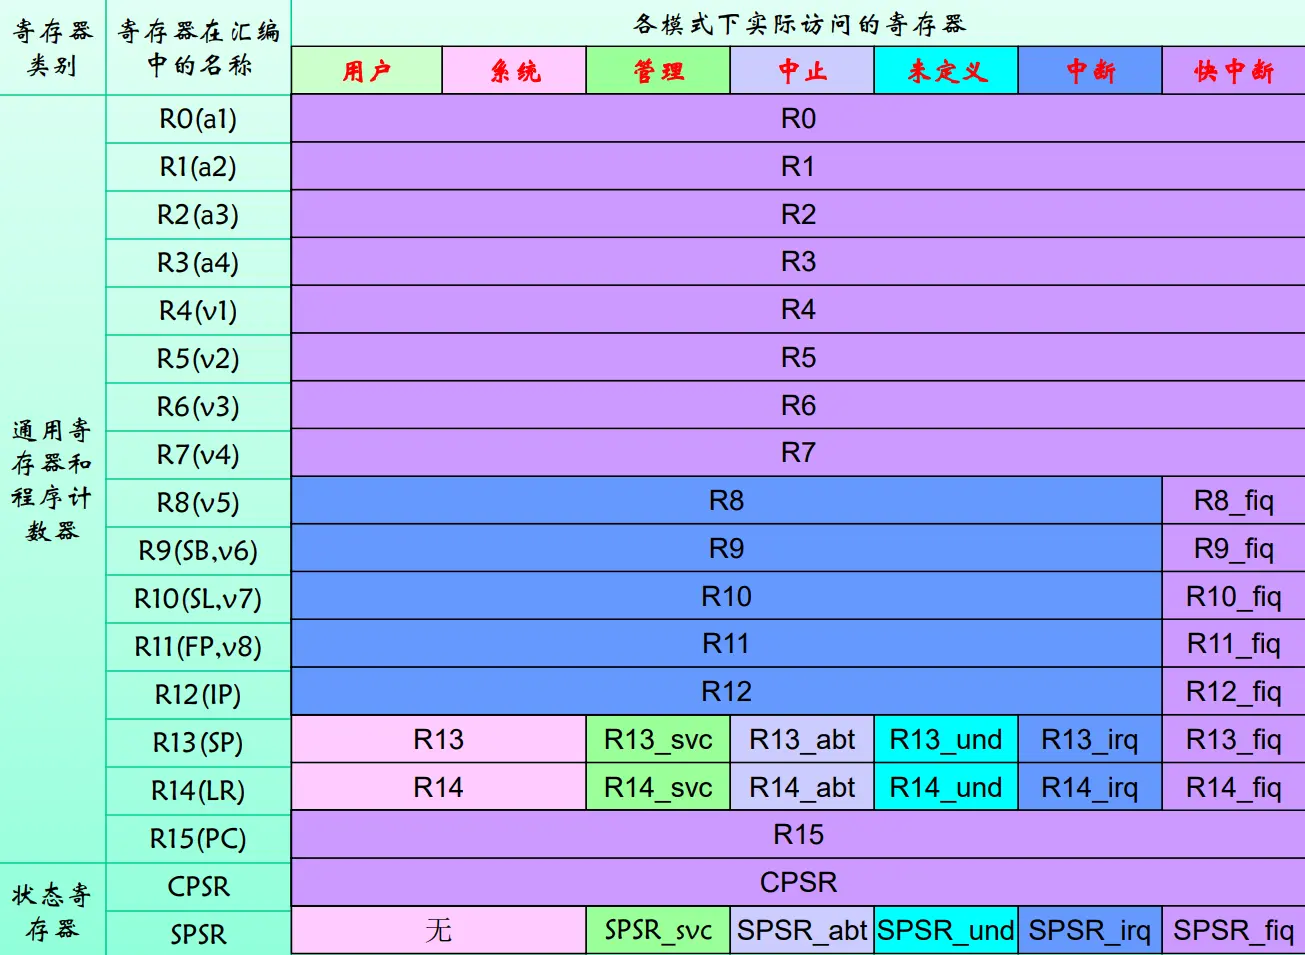1305x955 pixels.
Task: Click the 用户 mode header cell
Action: [x=367, y=71]
